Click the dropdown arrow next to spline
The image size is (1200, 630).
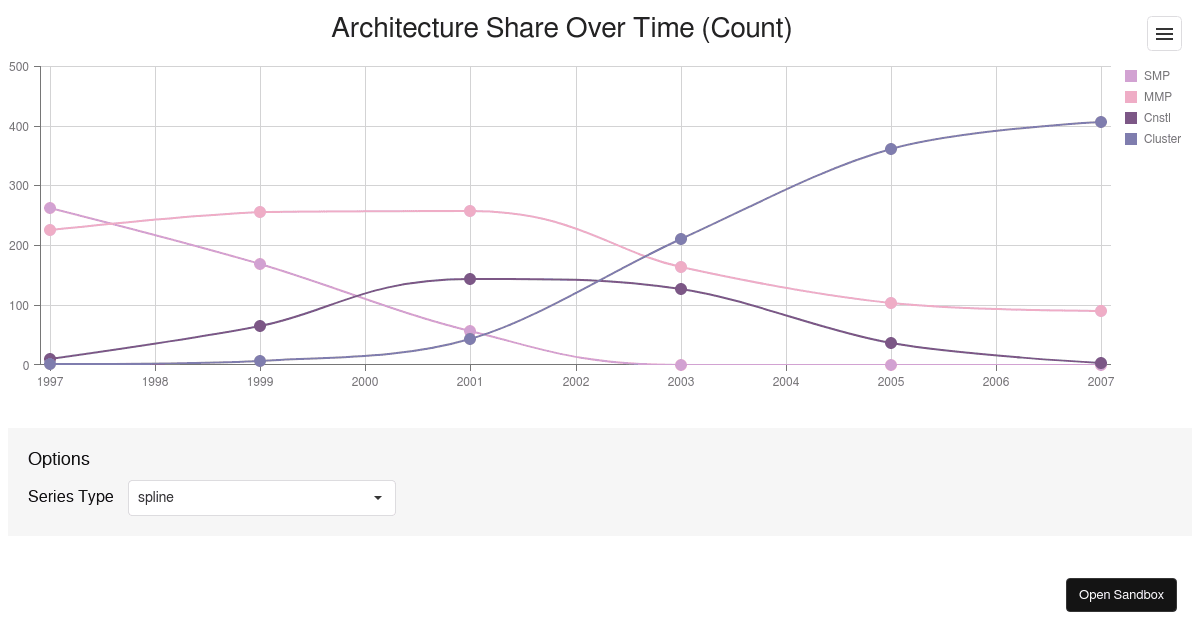pyautogui.click(x=378, y=497)
